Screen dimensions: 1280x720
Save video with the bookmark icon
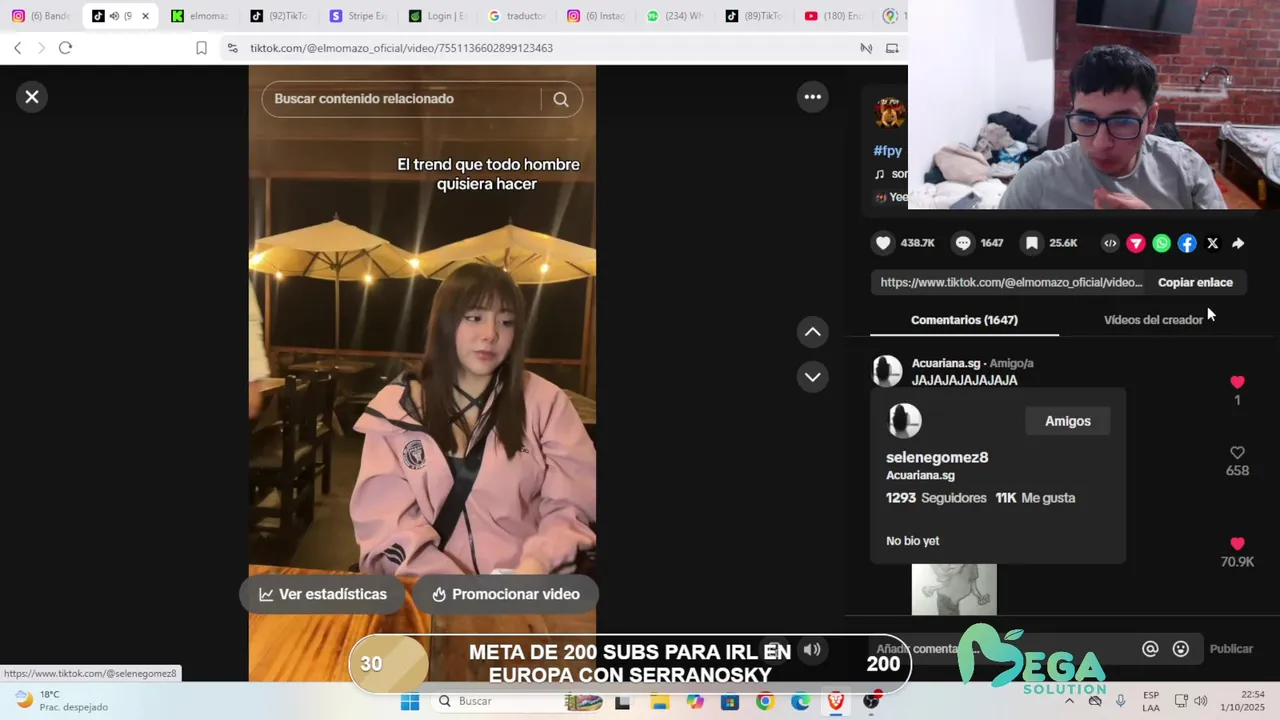tap(1032, 243)
